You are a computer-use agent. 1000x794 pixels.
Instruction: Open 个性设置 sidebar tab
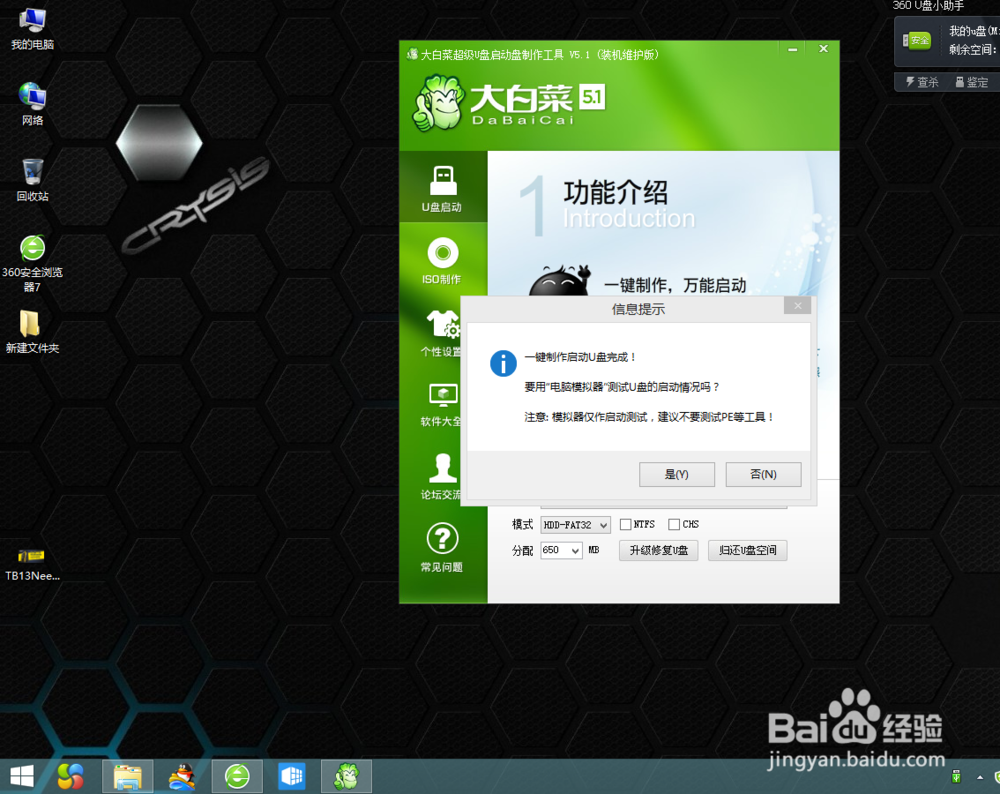[x=441, y=333]
